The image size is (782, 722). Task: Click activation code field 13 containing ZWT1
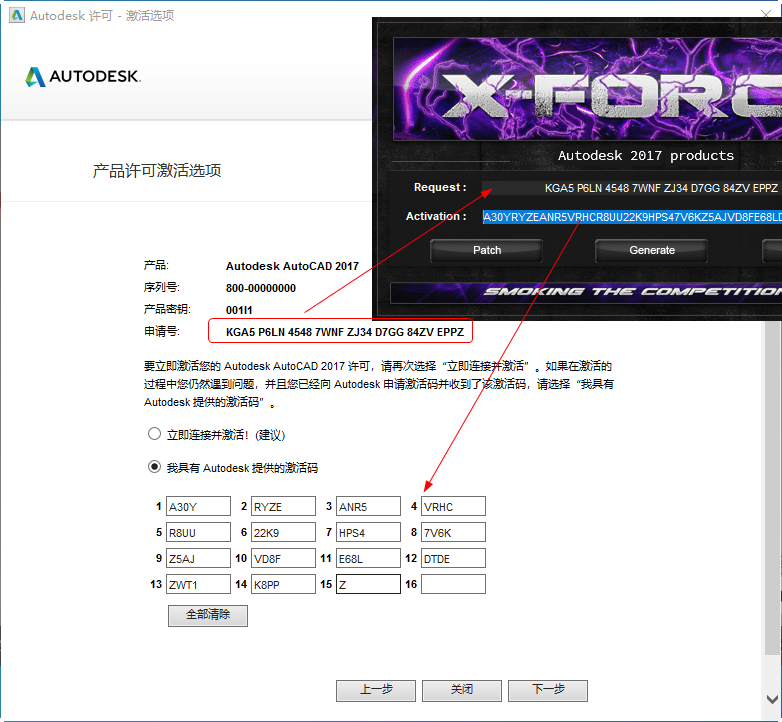coord(198,584)
